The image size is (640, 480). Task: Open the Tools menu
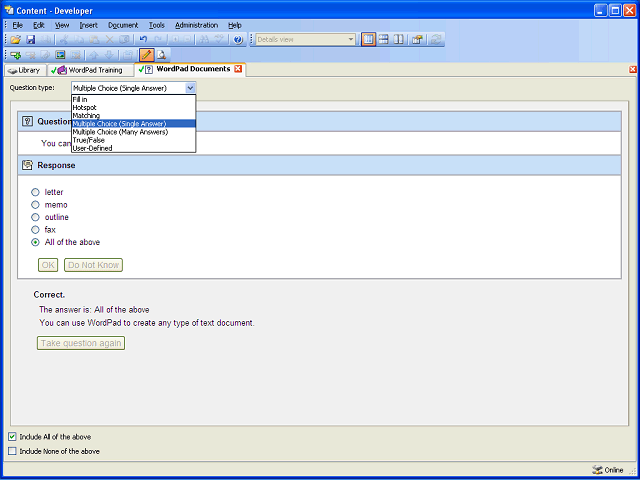tap(156, 25)
